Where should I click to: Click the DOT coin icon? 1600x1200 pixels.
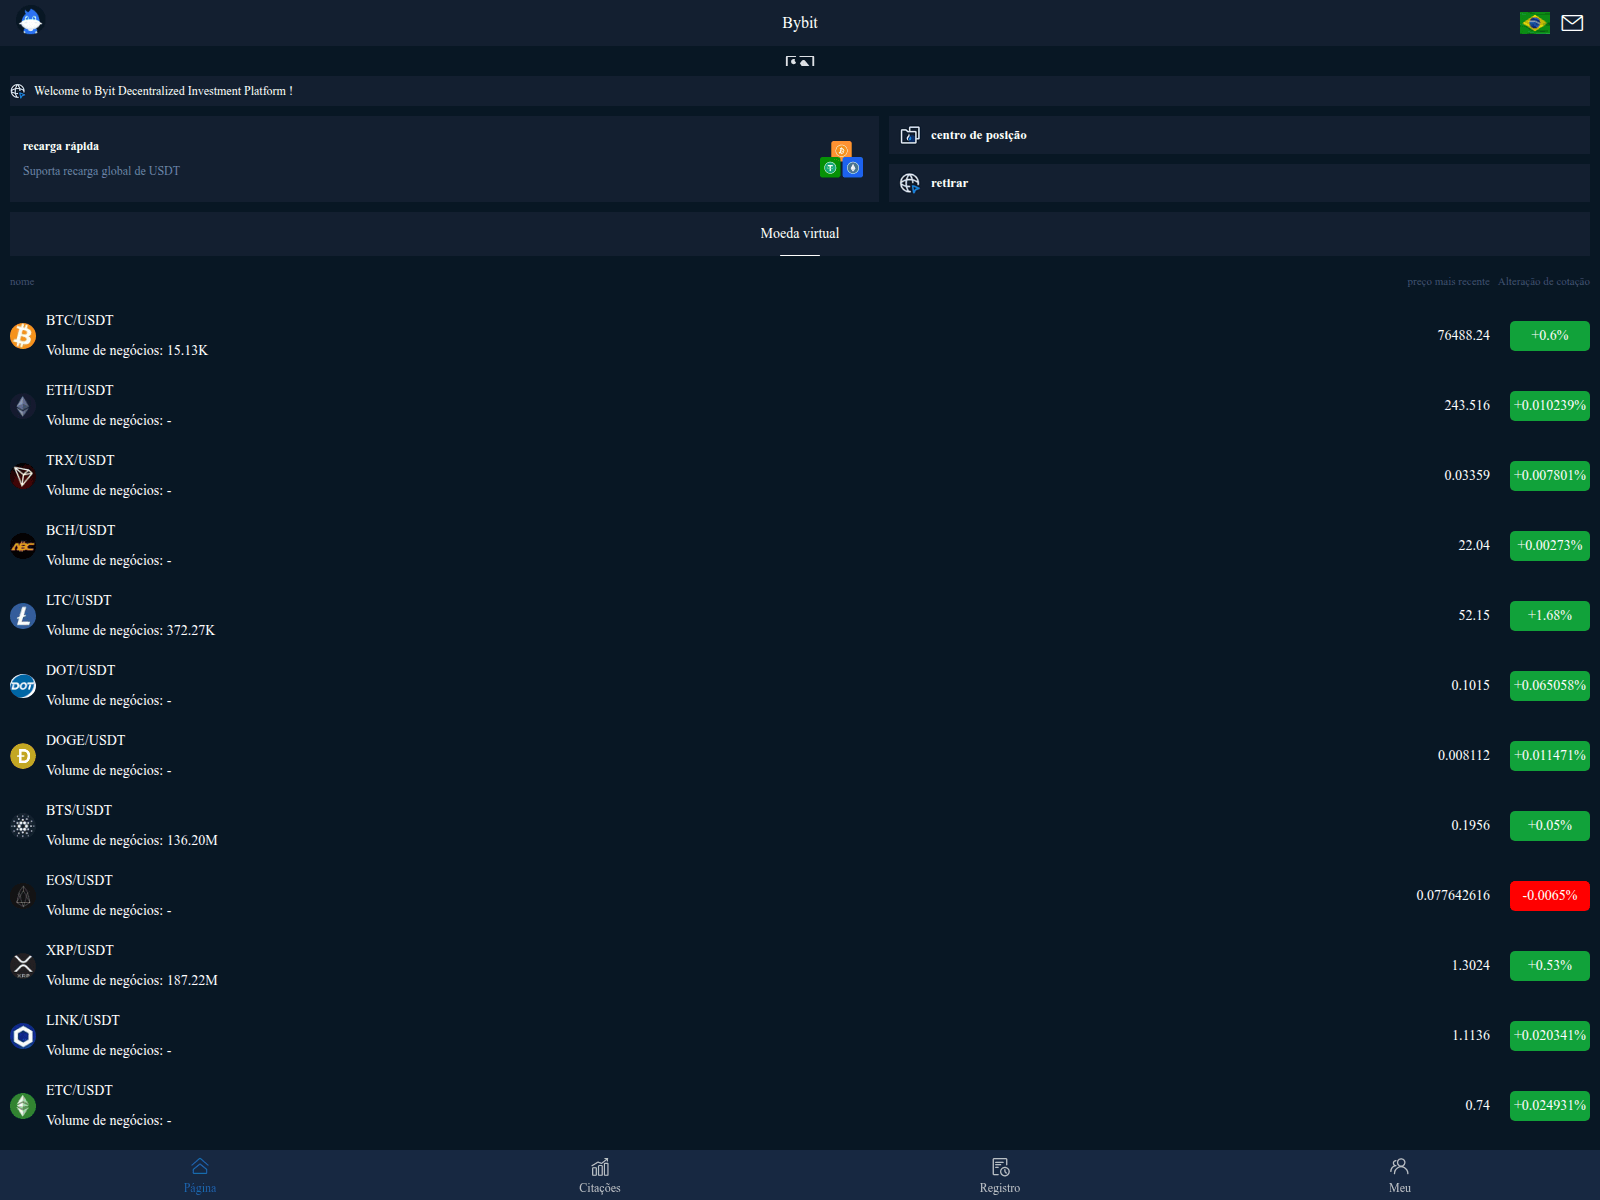pos(23,686)
